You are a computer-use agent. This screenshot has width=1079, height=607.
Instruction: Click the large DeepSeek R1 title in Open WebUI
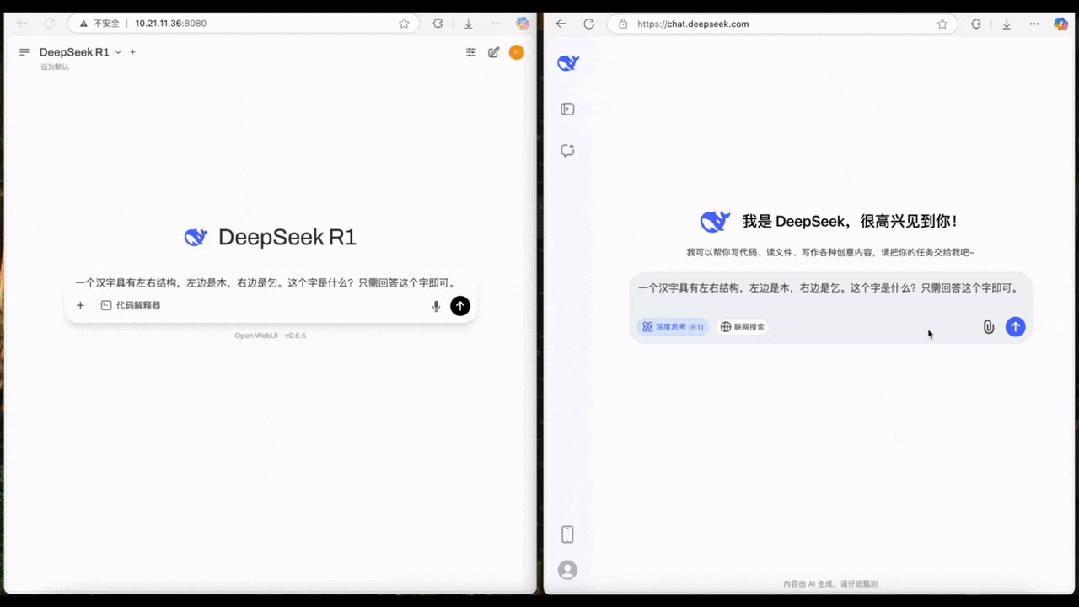[x=287, y=237]
